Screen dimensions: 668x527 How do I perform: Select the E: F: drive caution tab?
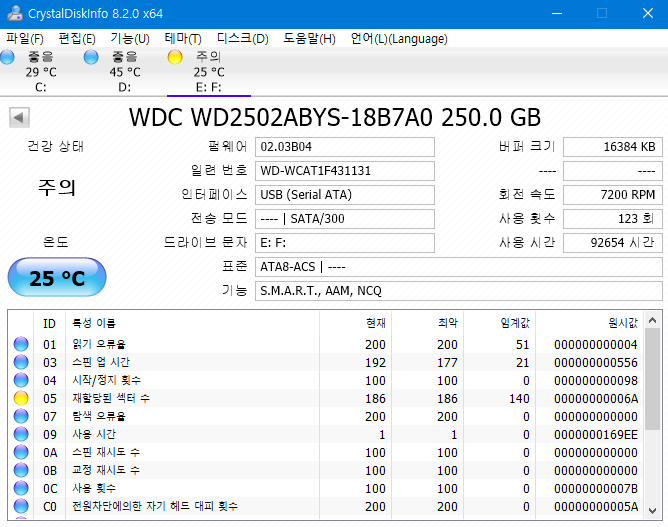[x=209, y=72]
